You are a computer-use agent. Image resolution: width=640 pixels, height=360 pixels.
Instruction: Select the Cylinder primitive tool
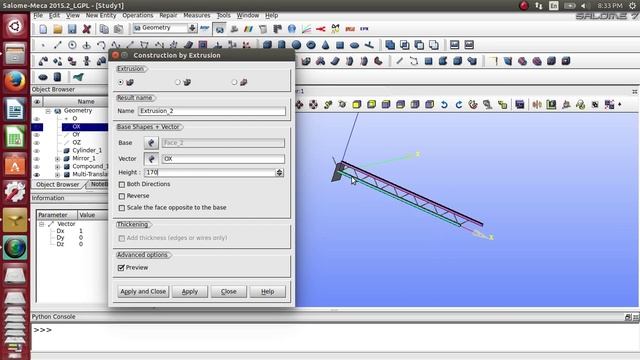282,45
